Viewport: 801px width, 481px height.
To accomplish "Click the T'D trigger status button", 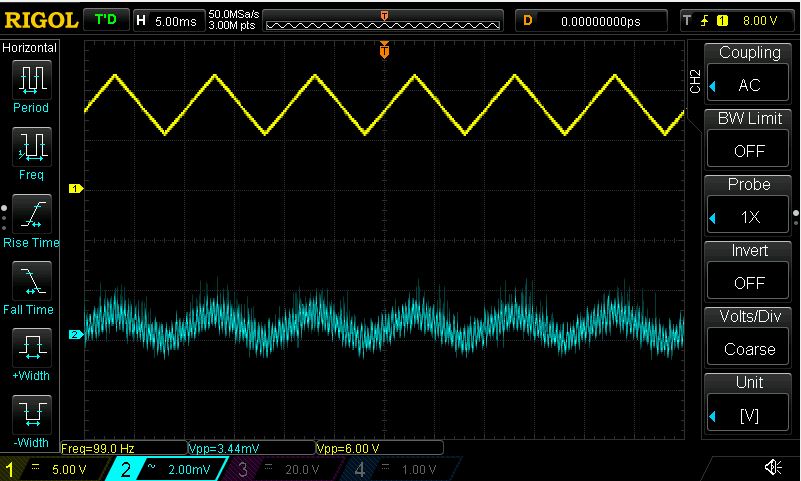I will coord(106,20).
